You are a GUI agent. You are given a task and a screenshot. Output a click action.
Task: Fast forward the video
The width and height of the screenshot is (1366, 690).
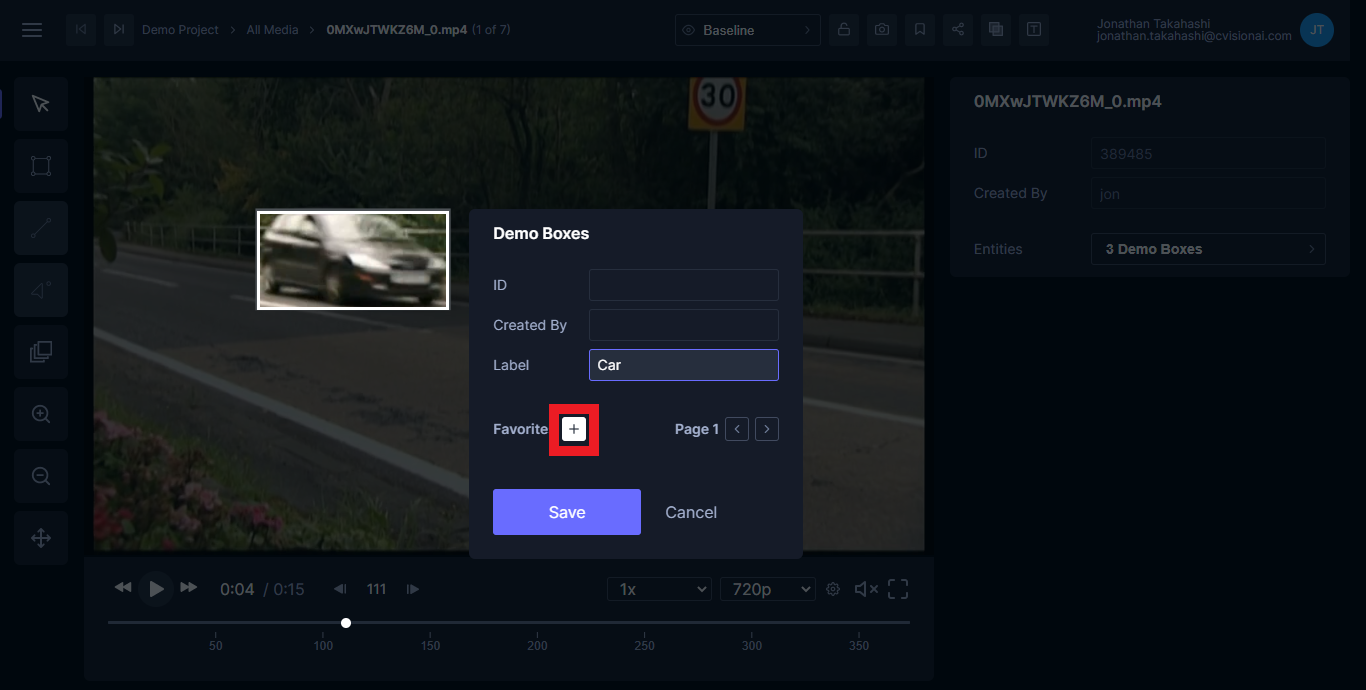click(x=188, y=588)
